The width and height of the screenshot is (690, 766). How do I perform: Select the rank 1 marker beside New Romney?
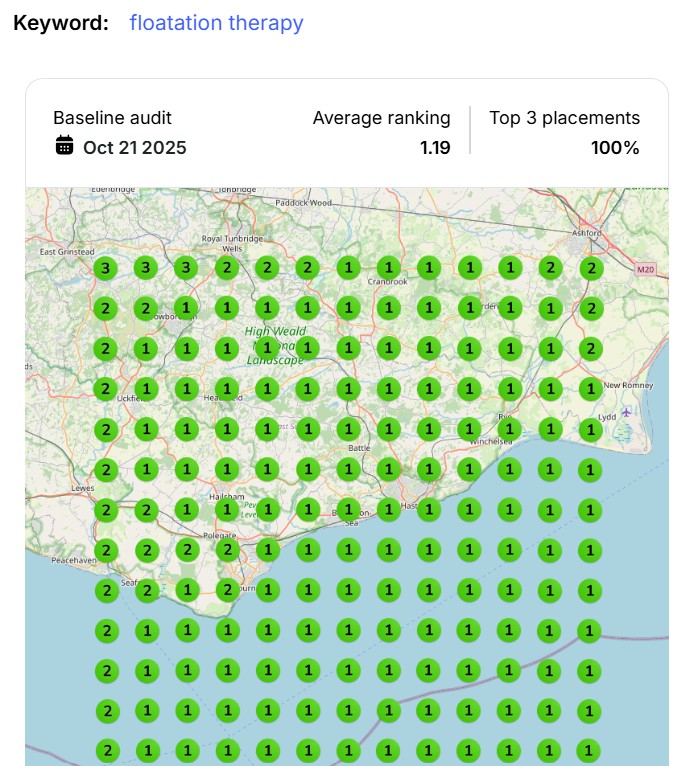(x=590, y=389)
